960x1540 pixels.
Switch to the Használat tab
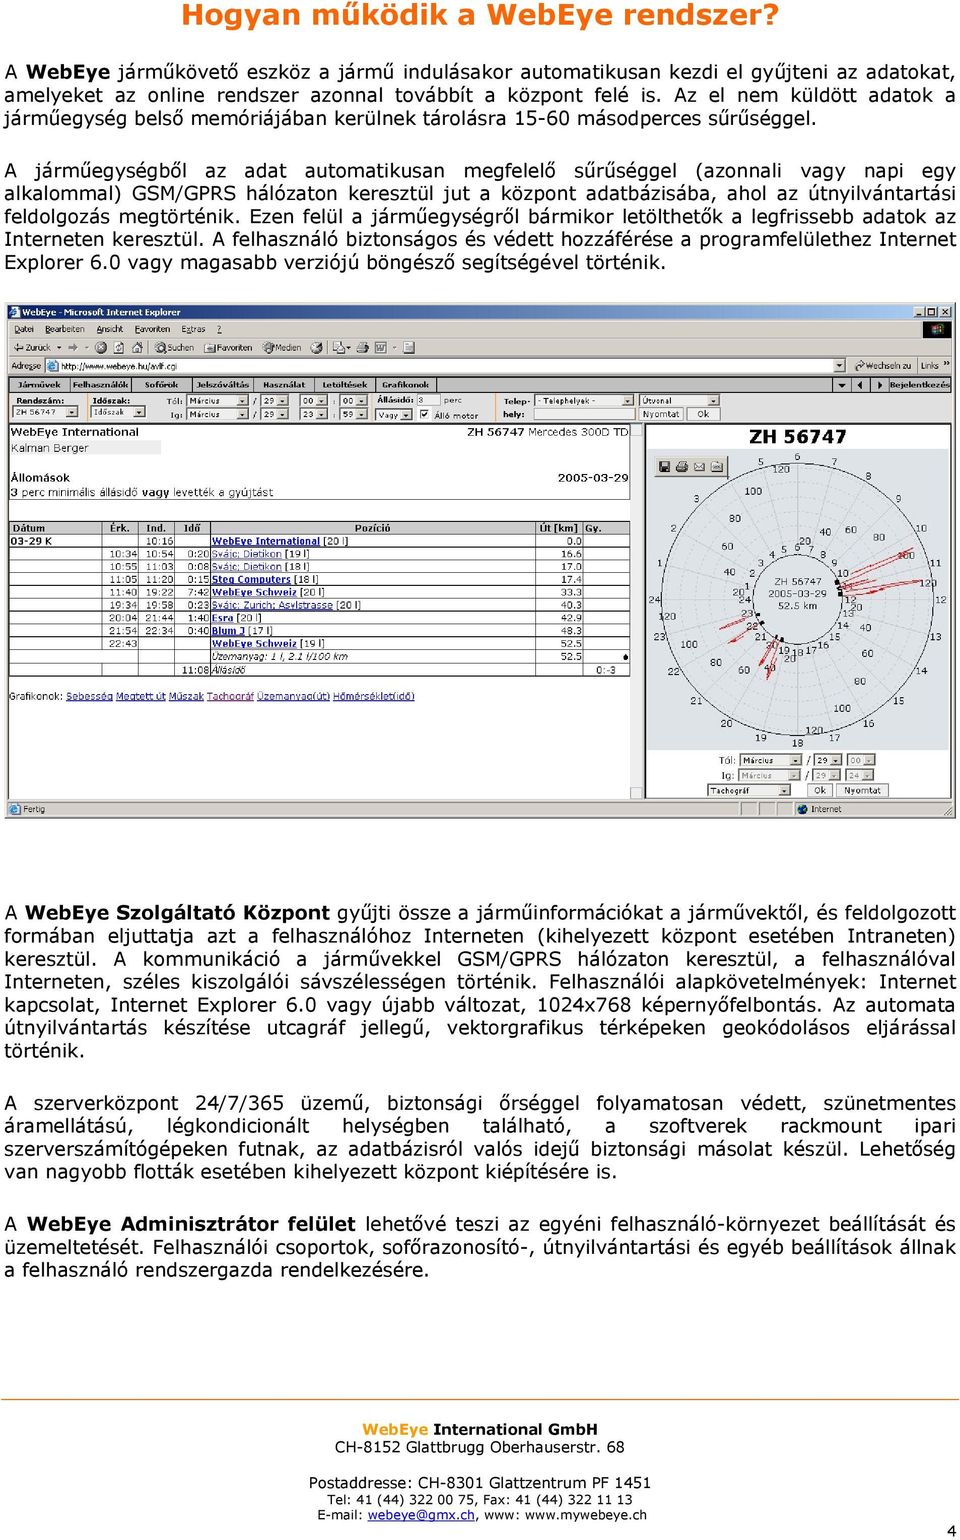[285, 384]
